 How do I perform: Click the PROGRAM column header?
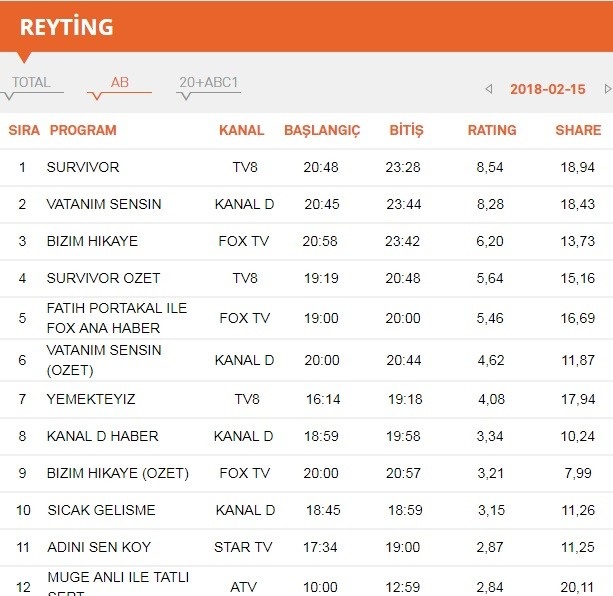pyautogui.click(x=83, y=130)
